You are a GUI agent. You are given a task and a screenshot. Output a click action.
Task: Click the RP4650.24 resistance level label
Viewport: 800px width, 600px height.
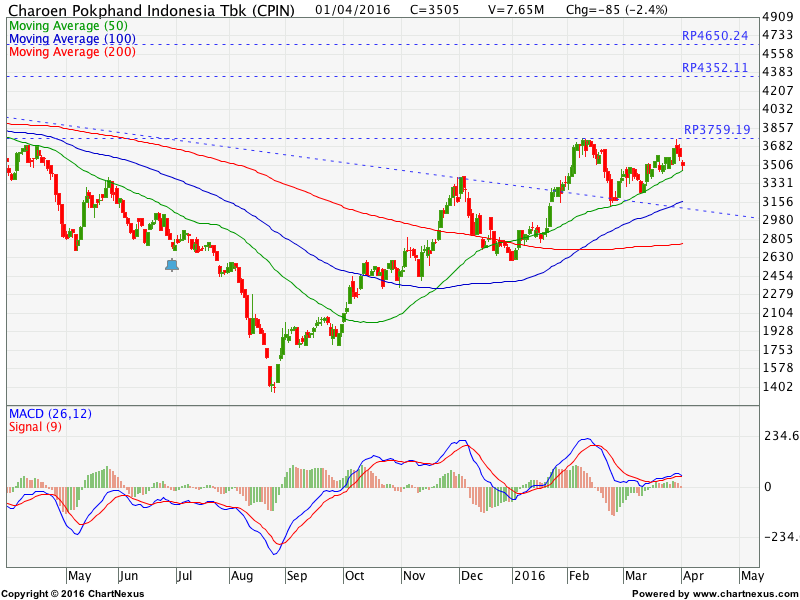pos(715,36)
